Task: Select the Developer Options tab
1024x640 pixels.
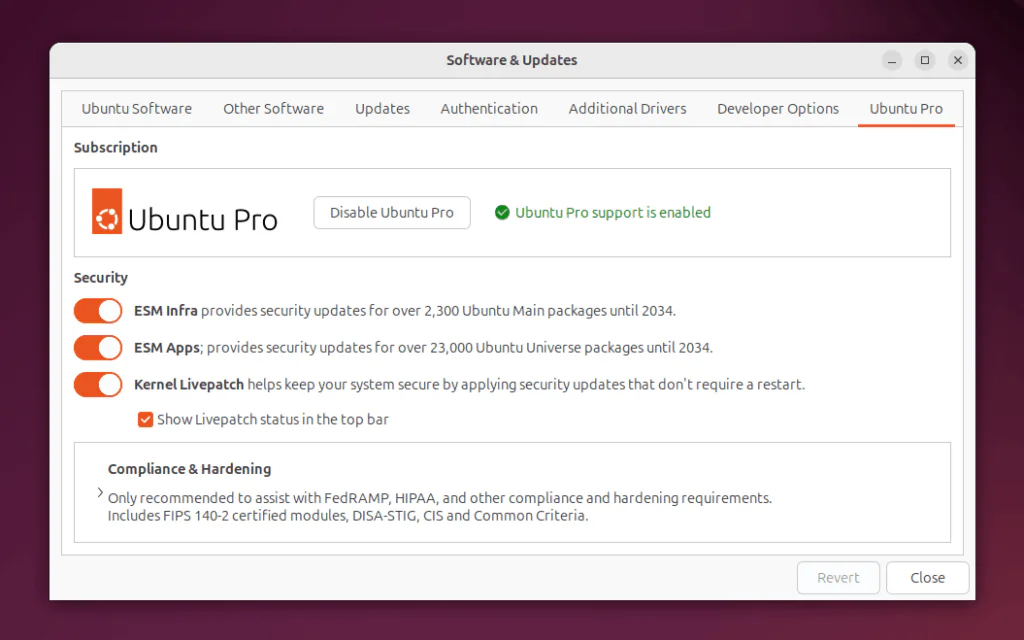Action: pyautogui.click(x=778, y=108)
